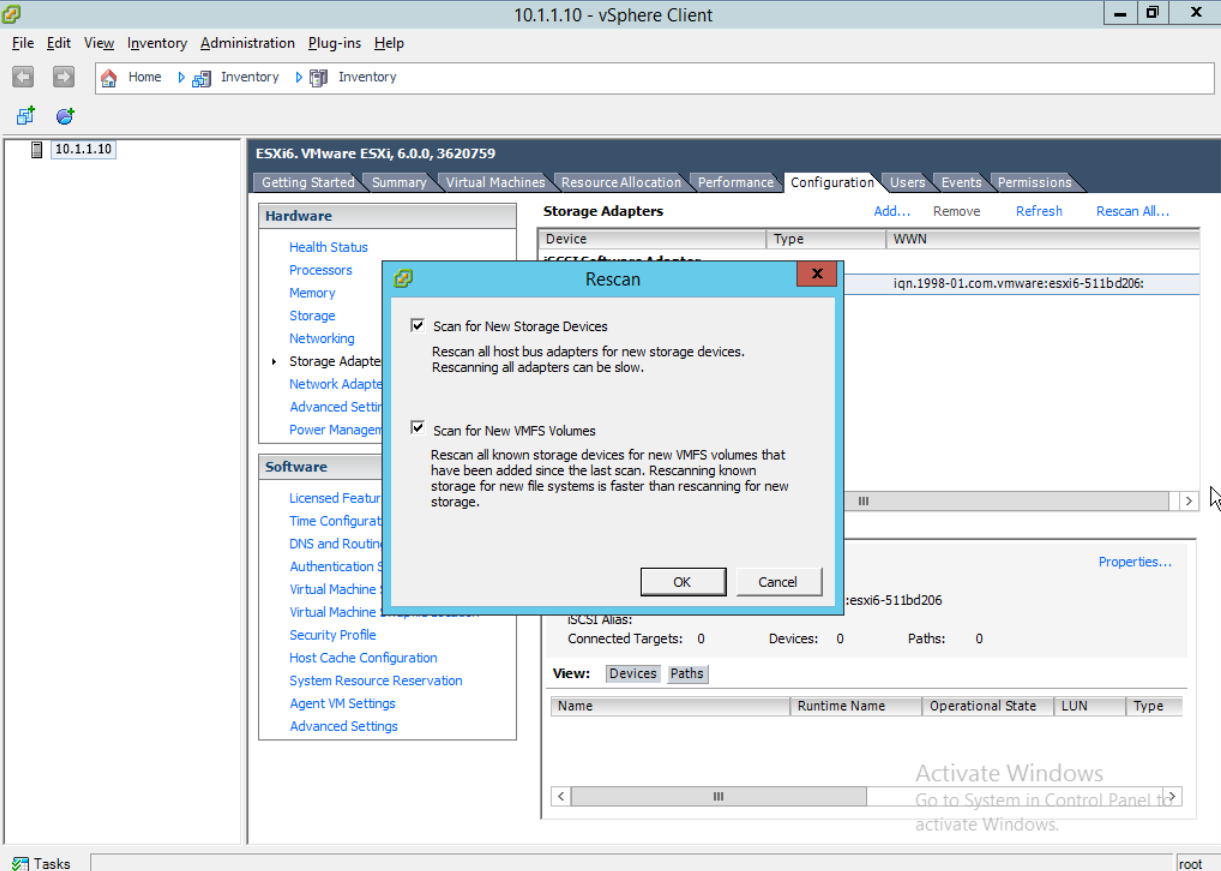Click the add resource pool toolbar icon
This screenshot has width=1221, height=871.
(x=64, y=116)
